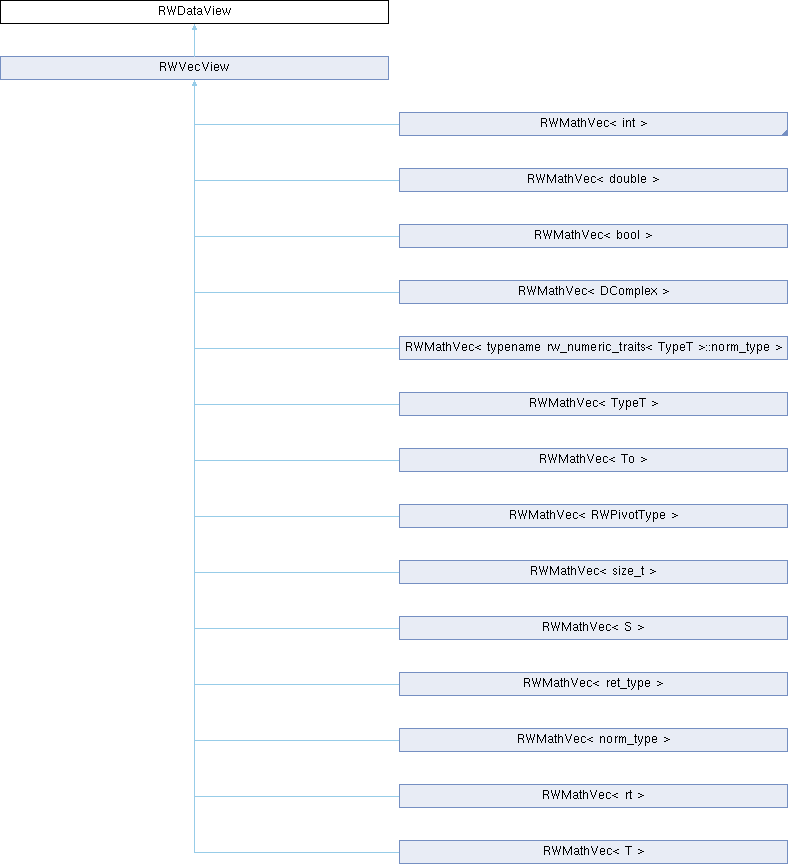
Task: Open RWMathVec< int > class node
Action: pyautogui.click(x=593, y=124)
